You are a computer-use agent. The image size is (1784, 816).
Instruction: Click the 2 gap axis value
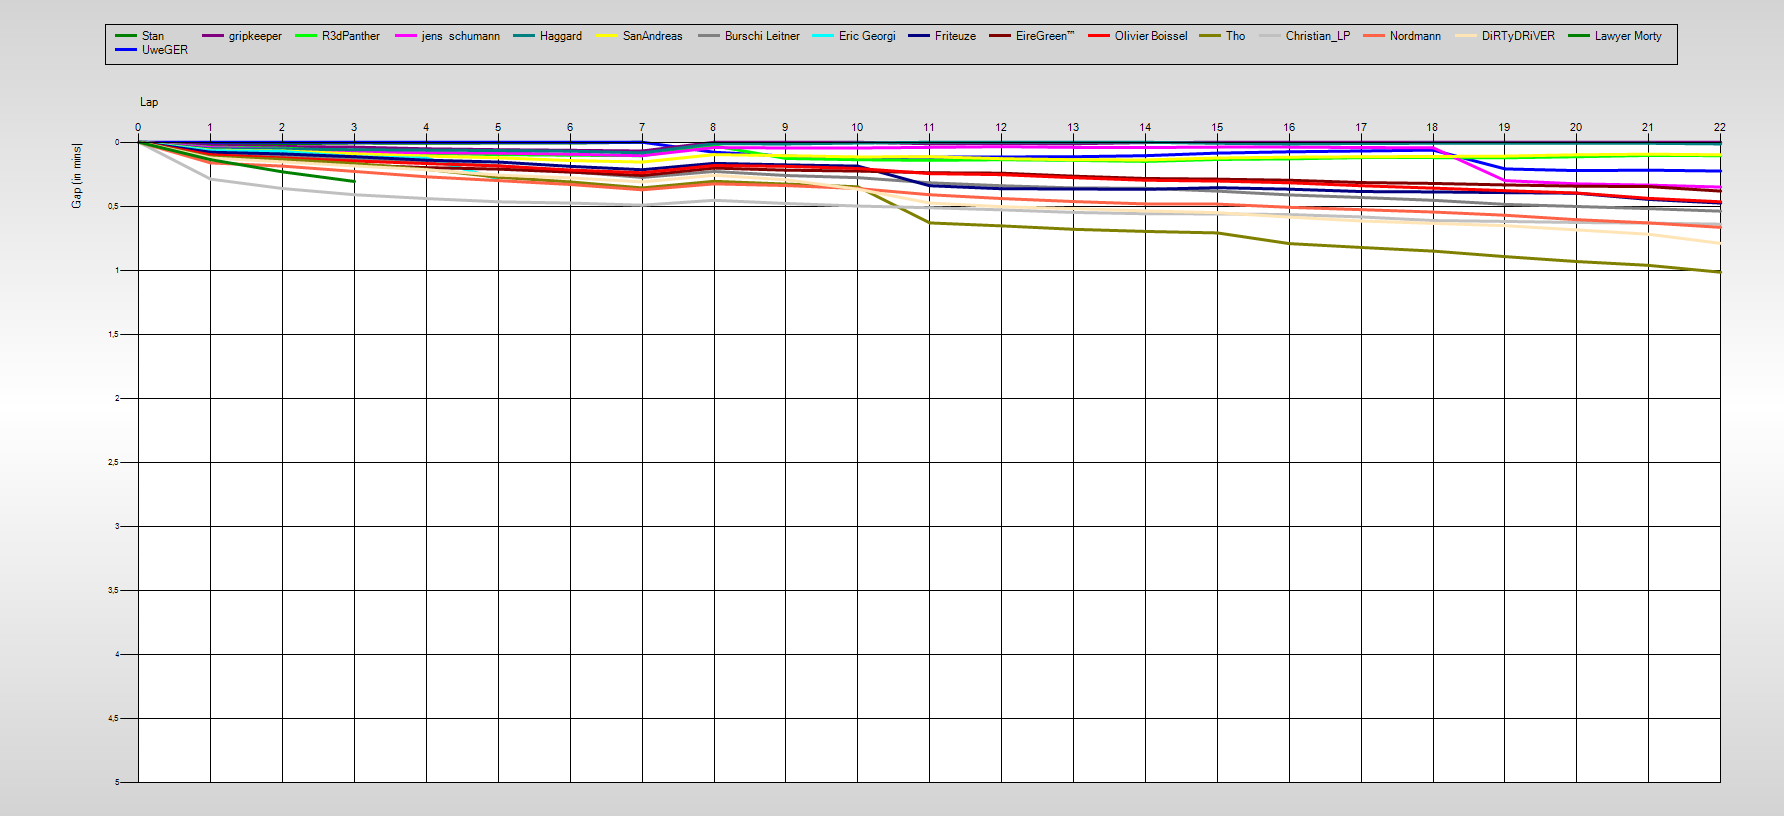(117, 398)
